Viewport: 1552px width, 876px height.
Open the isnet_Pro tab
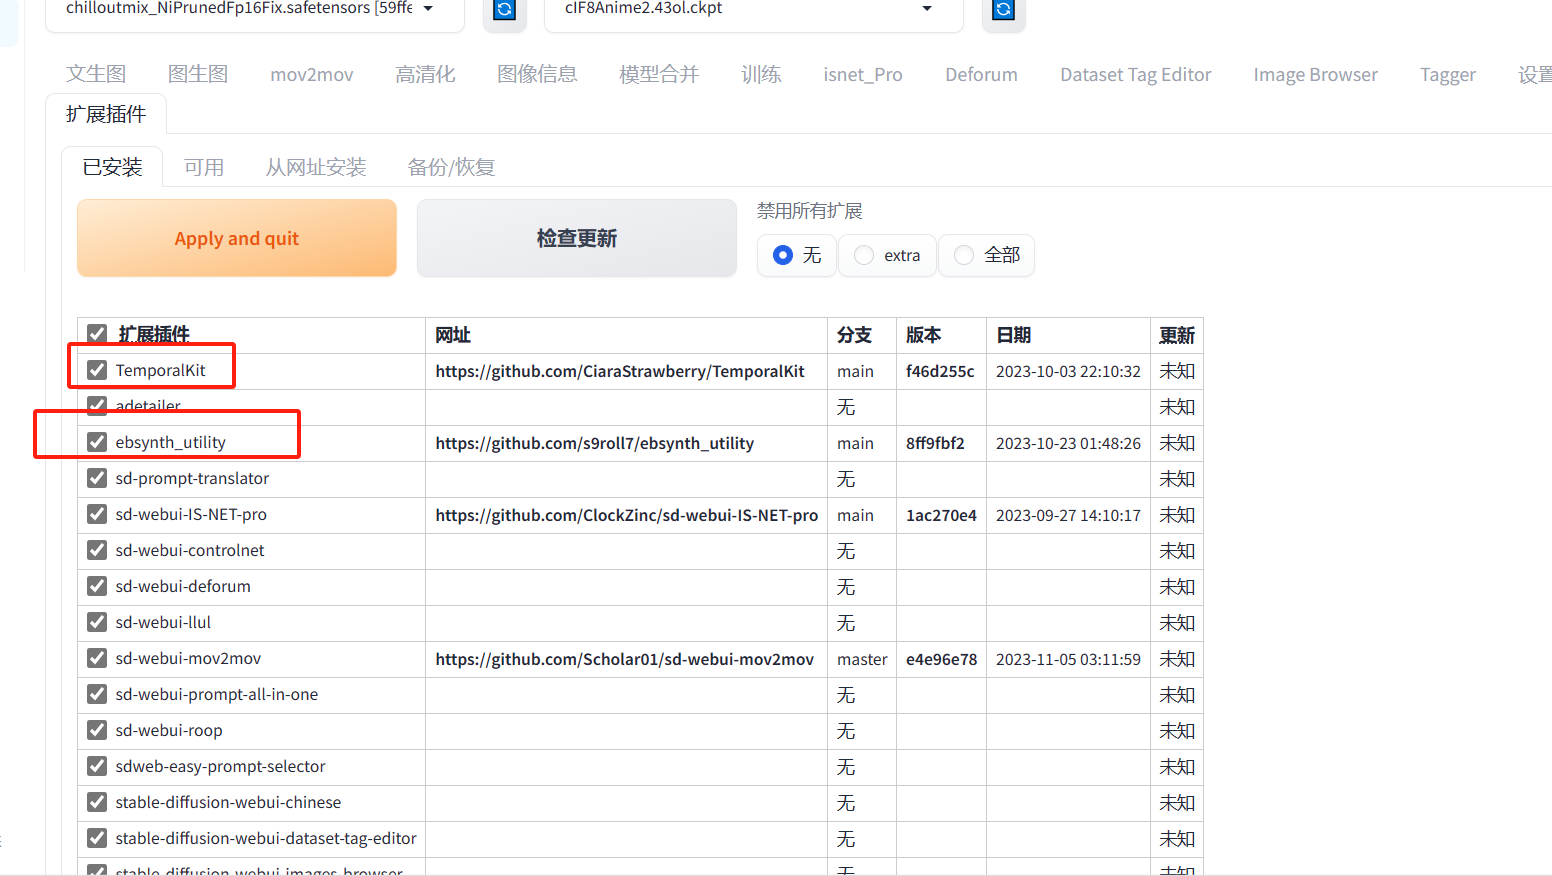(863, 75)
